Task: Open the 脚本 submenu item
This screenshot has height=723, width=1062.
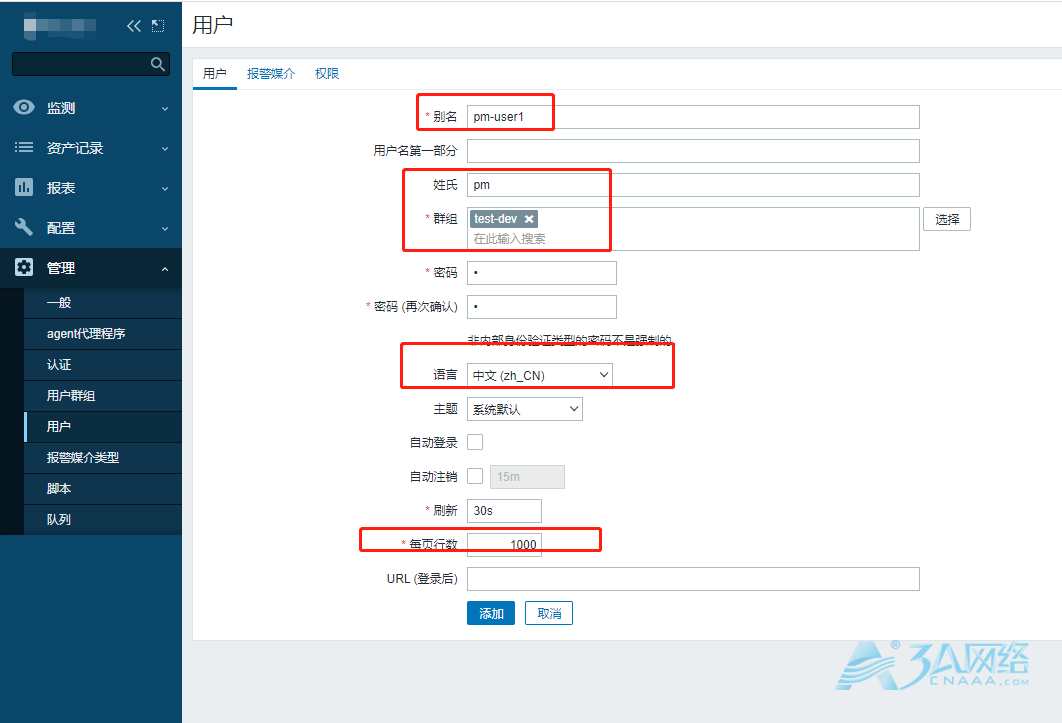Action: 103,489
